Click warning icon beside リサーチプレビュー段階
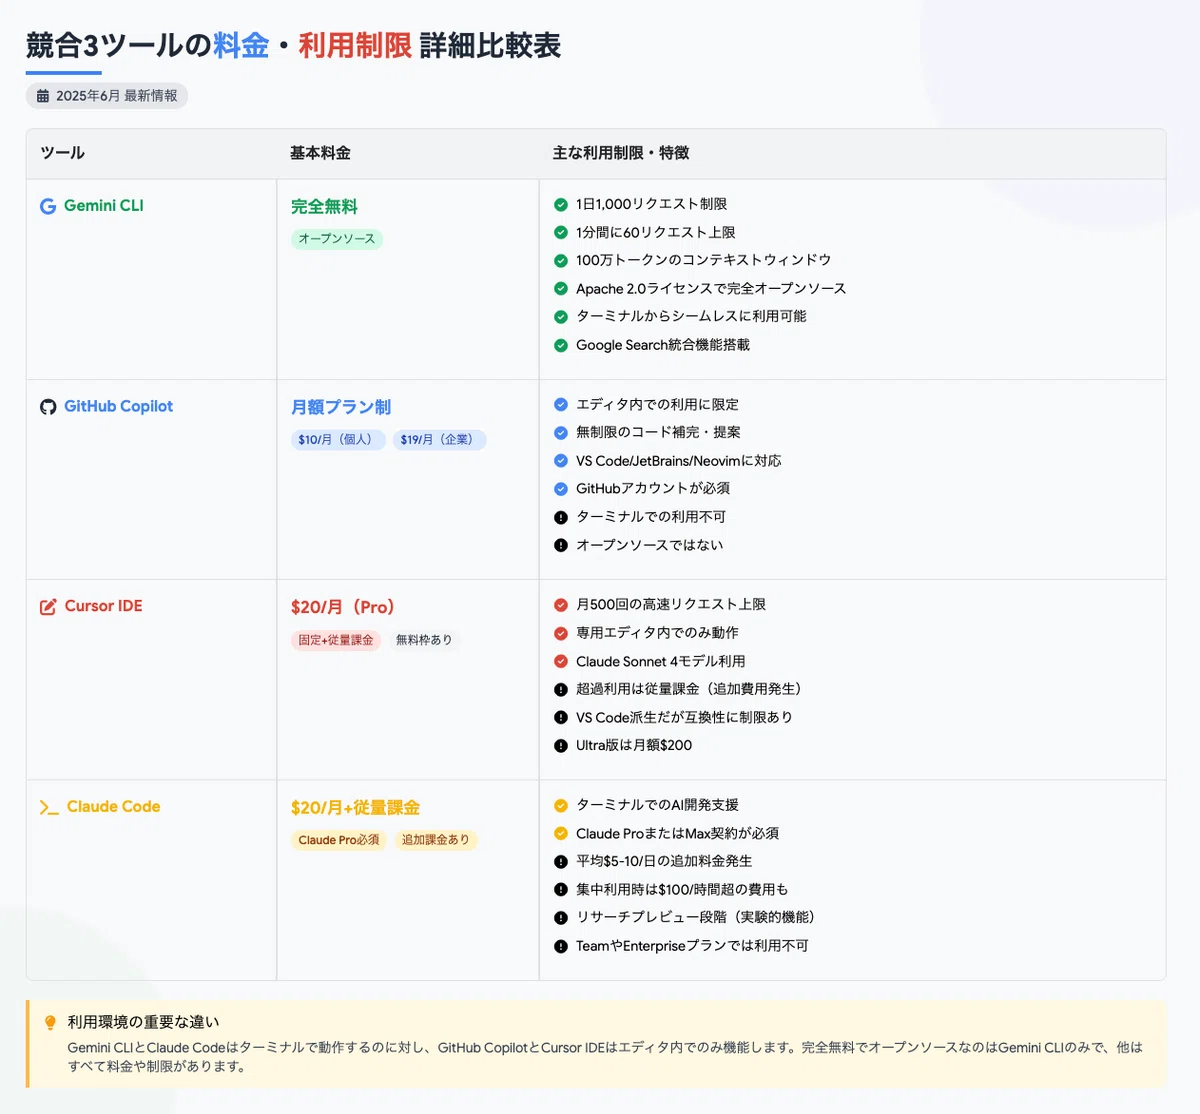Screen dimensions: 1200x1114 click(x=561, y=918)
